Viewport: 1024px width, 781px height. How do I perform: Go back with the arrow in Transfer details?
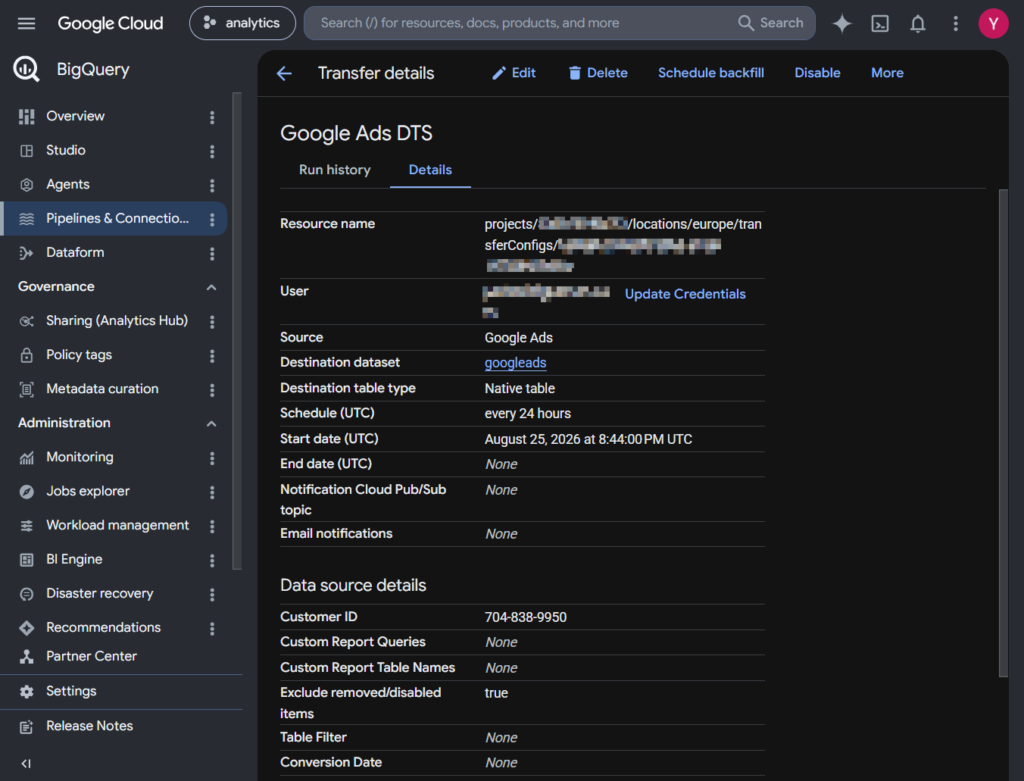[284, 73]
